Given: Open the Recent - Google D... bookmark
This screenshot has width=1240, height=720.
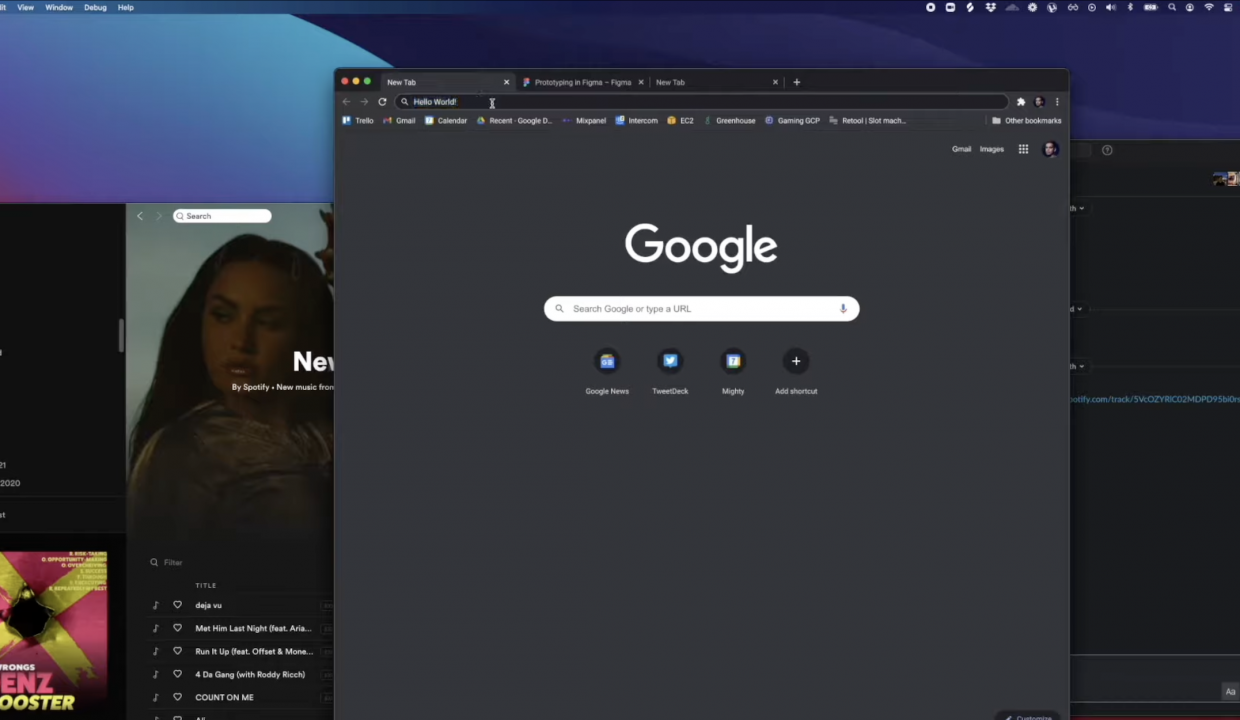Looking at the screenshot, I should 514,120.
